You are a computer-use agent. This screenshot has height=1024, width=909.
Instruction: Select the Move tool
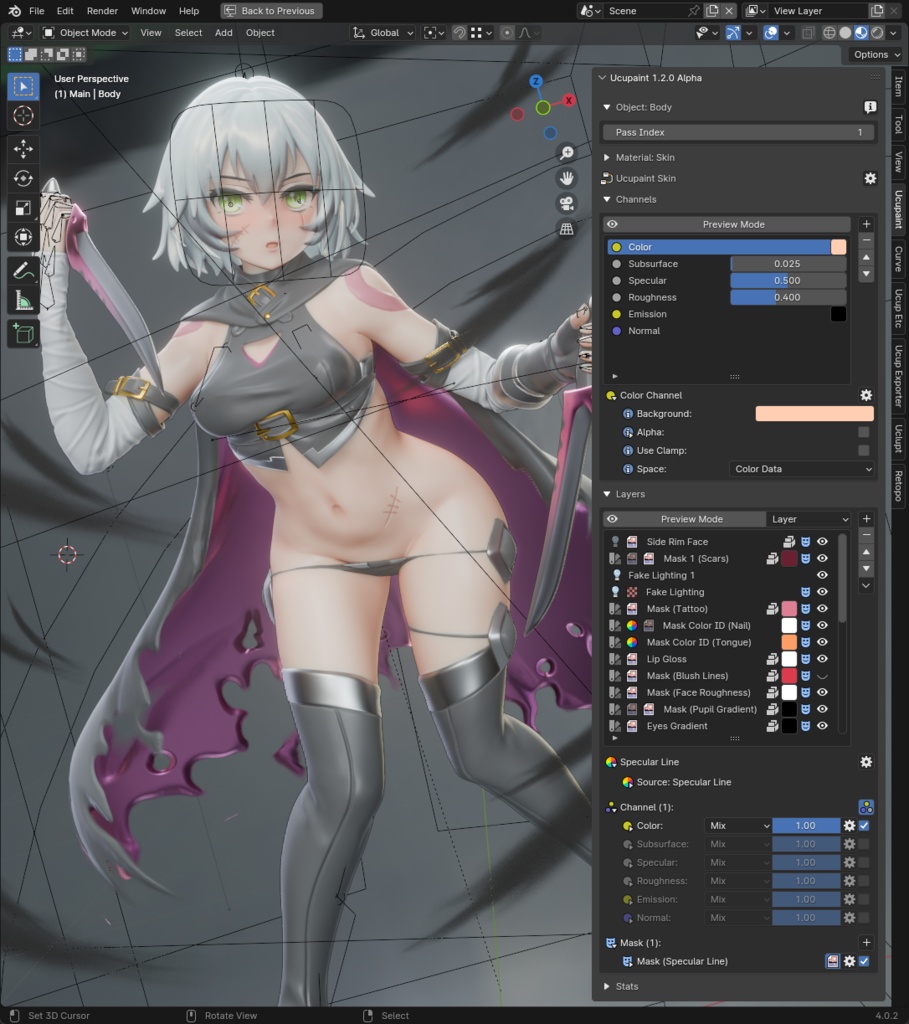tap(22, 148)
